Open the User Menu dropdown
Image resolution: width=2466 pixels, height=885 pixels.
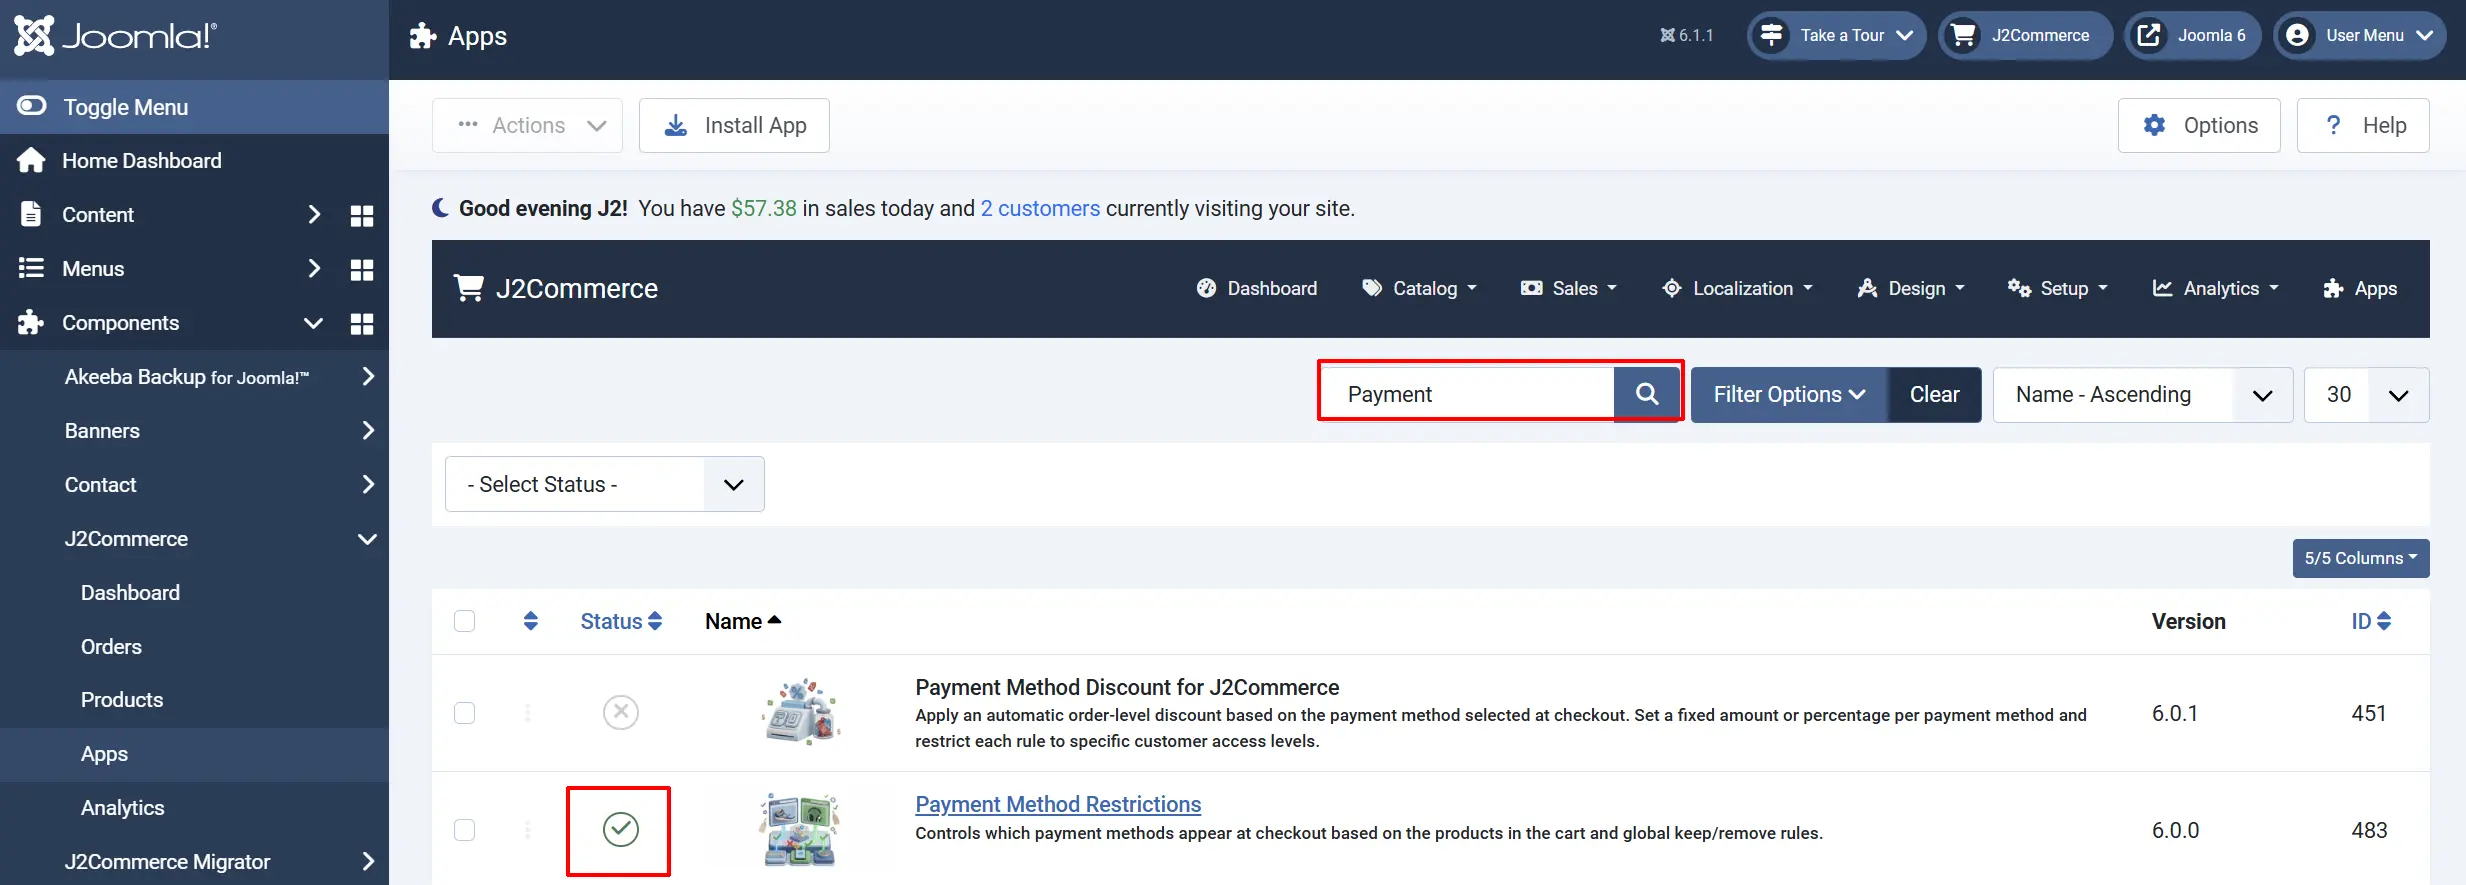(x=2360, y=36)
